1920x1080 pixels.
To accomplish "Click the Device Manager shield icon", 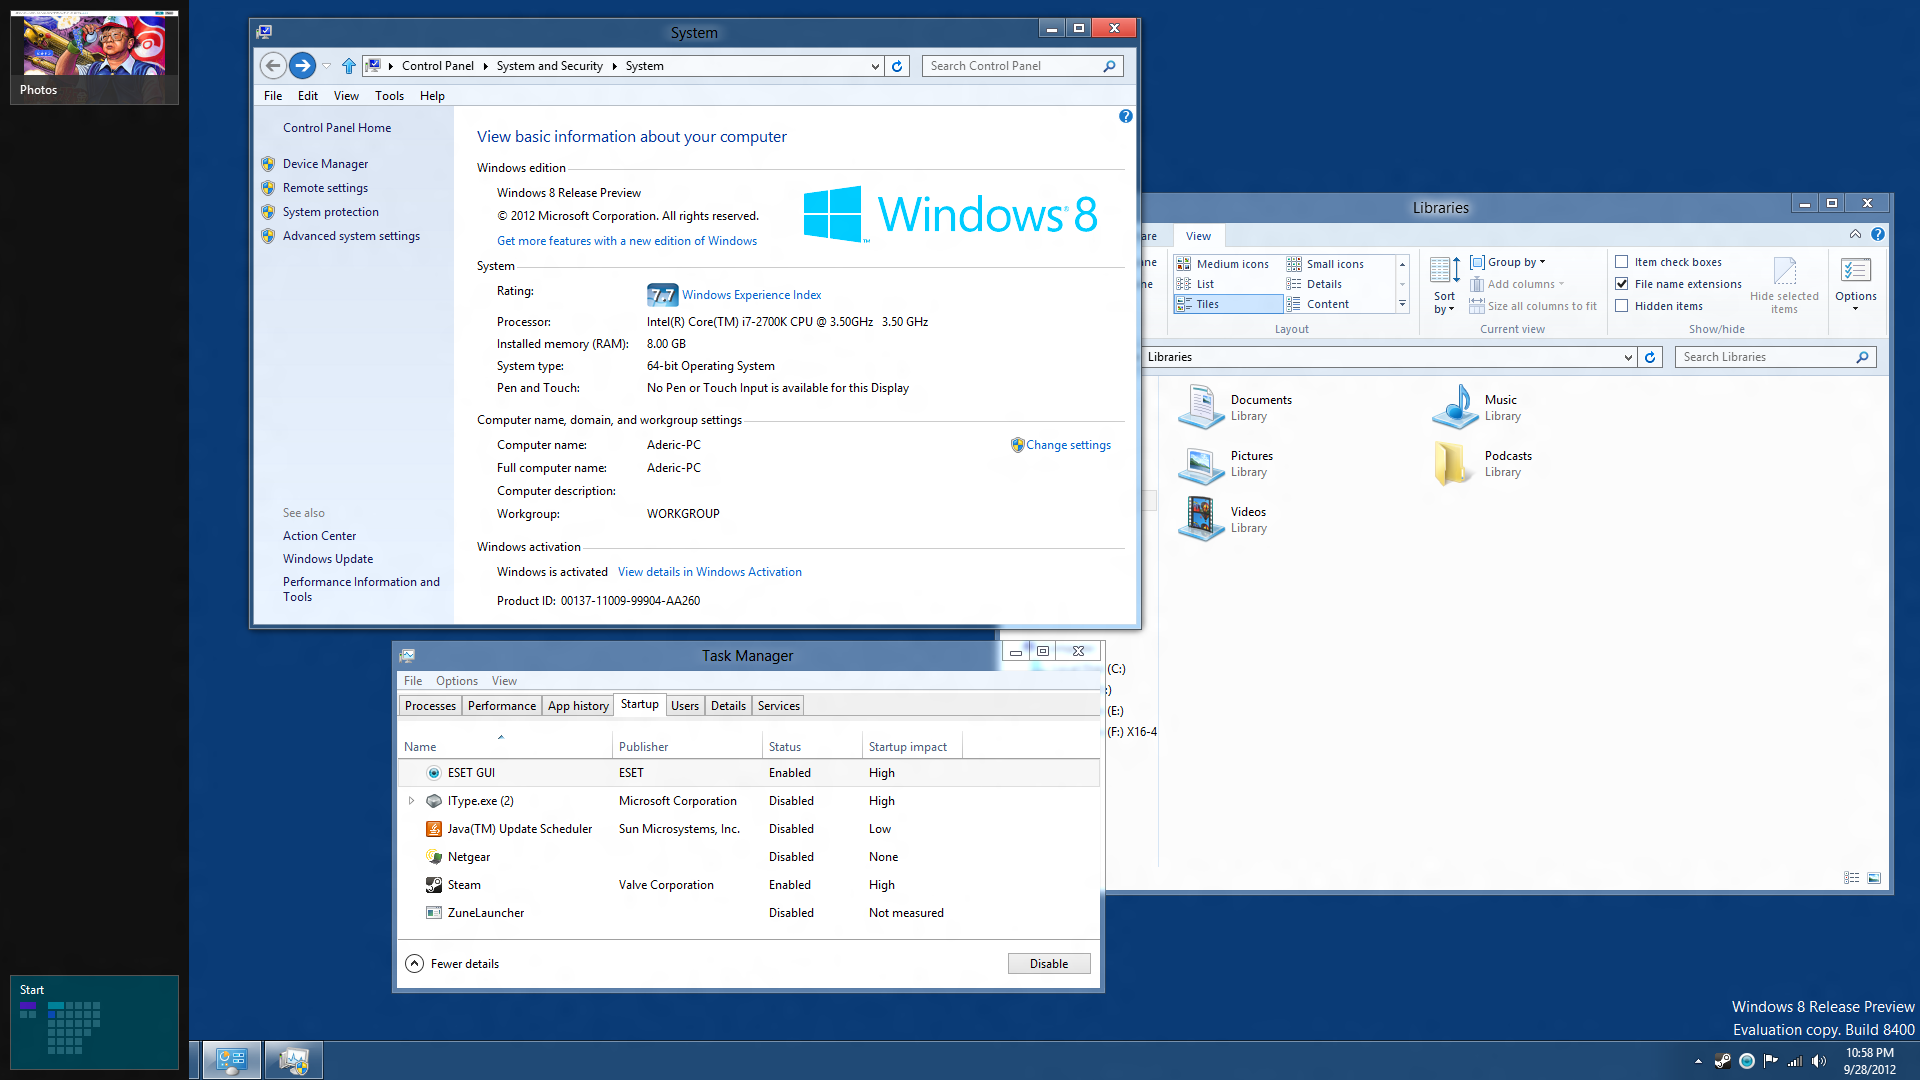I will point(268,164).
